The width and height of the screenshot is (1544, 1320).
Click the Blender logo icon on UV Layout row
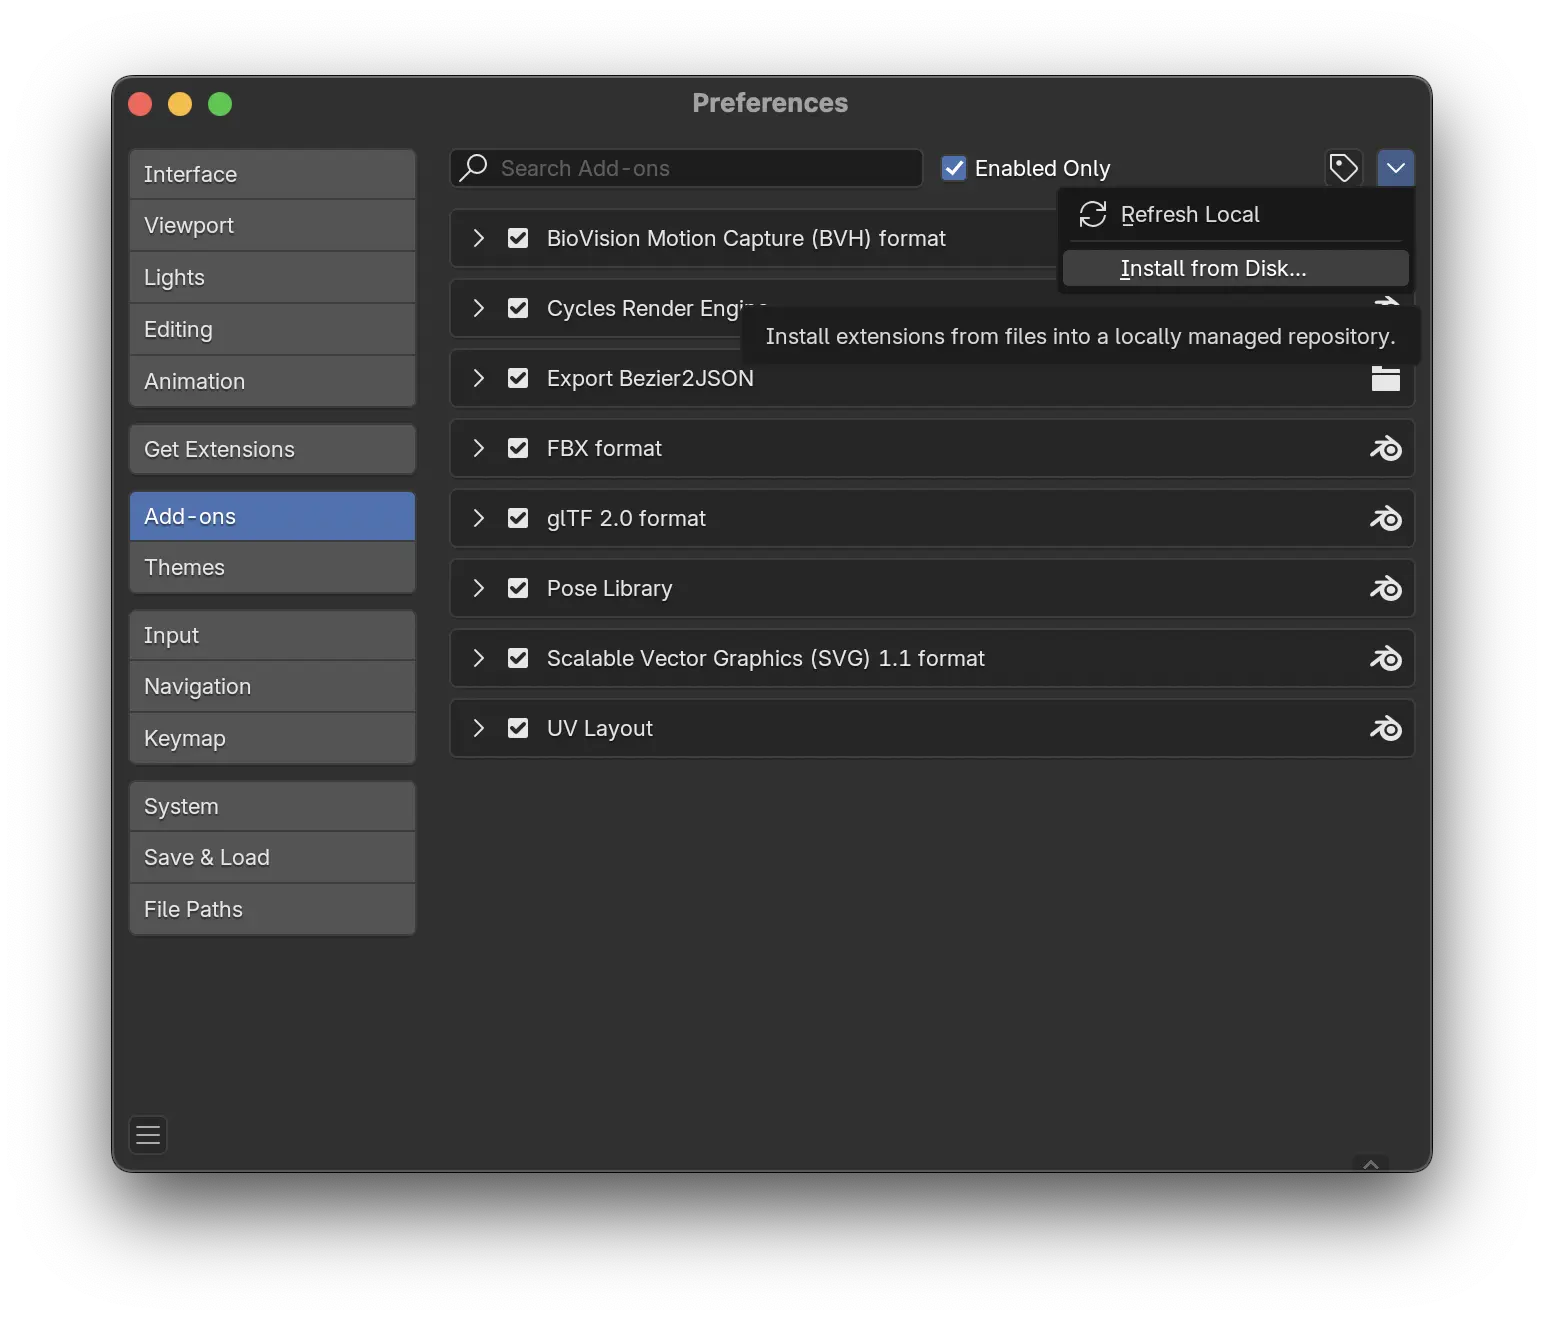coord(1385,729)
